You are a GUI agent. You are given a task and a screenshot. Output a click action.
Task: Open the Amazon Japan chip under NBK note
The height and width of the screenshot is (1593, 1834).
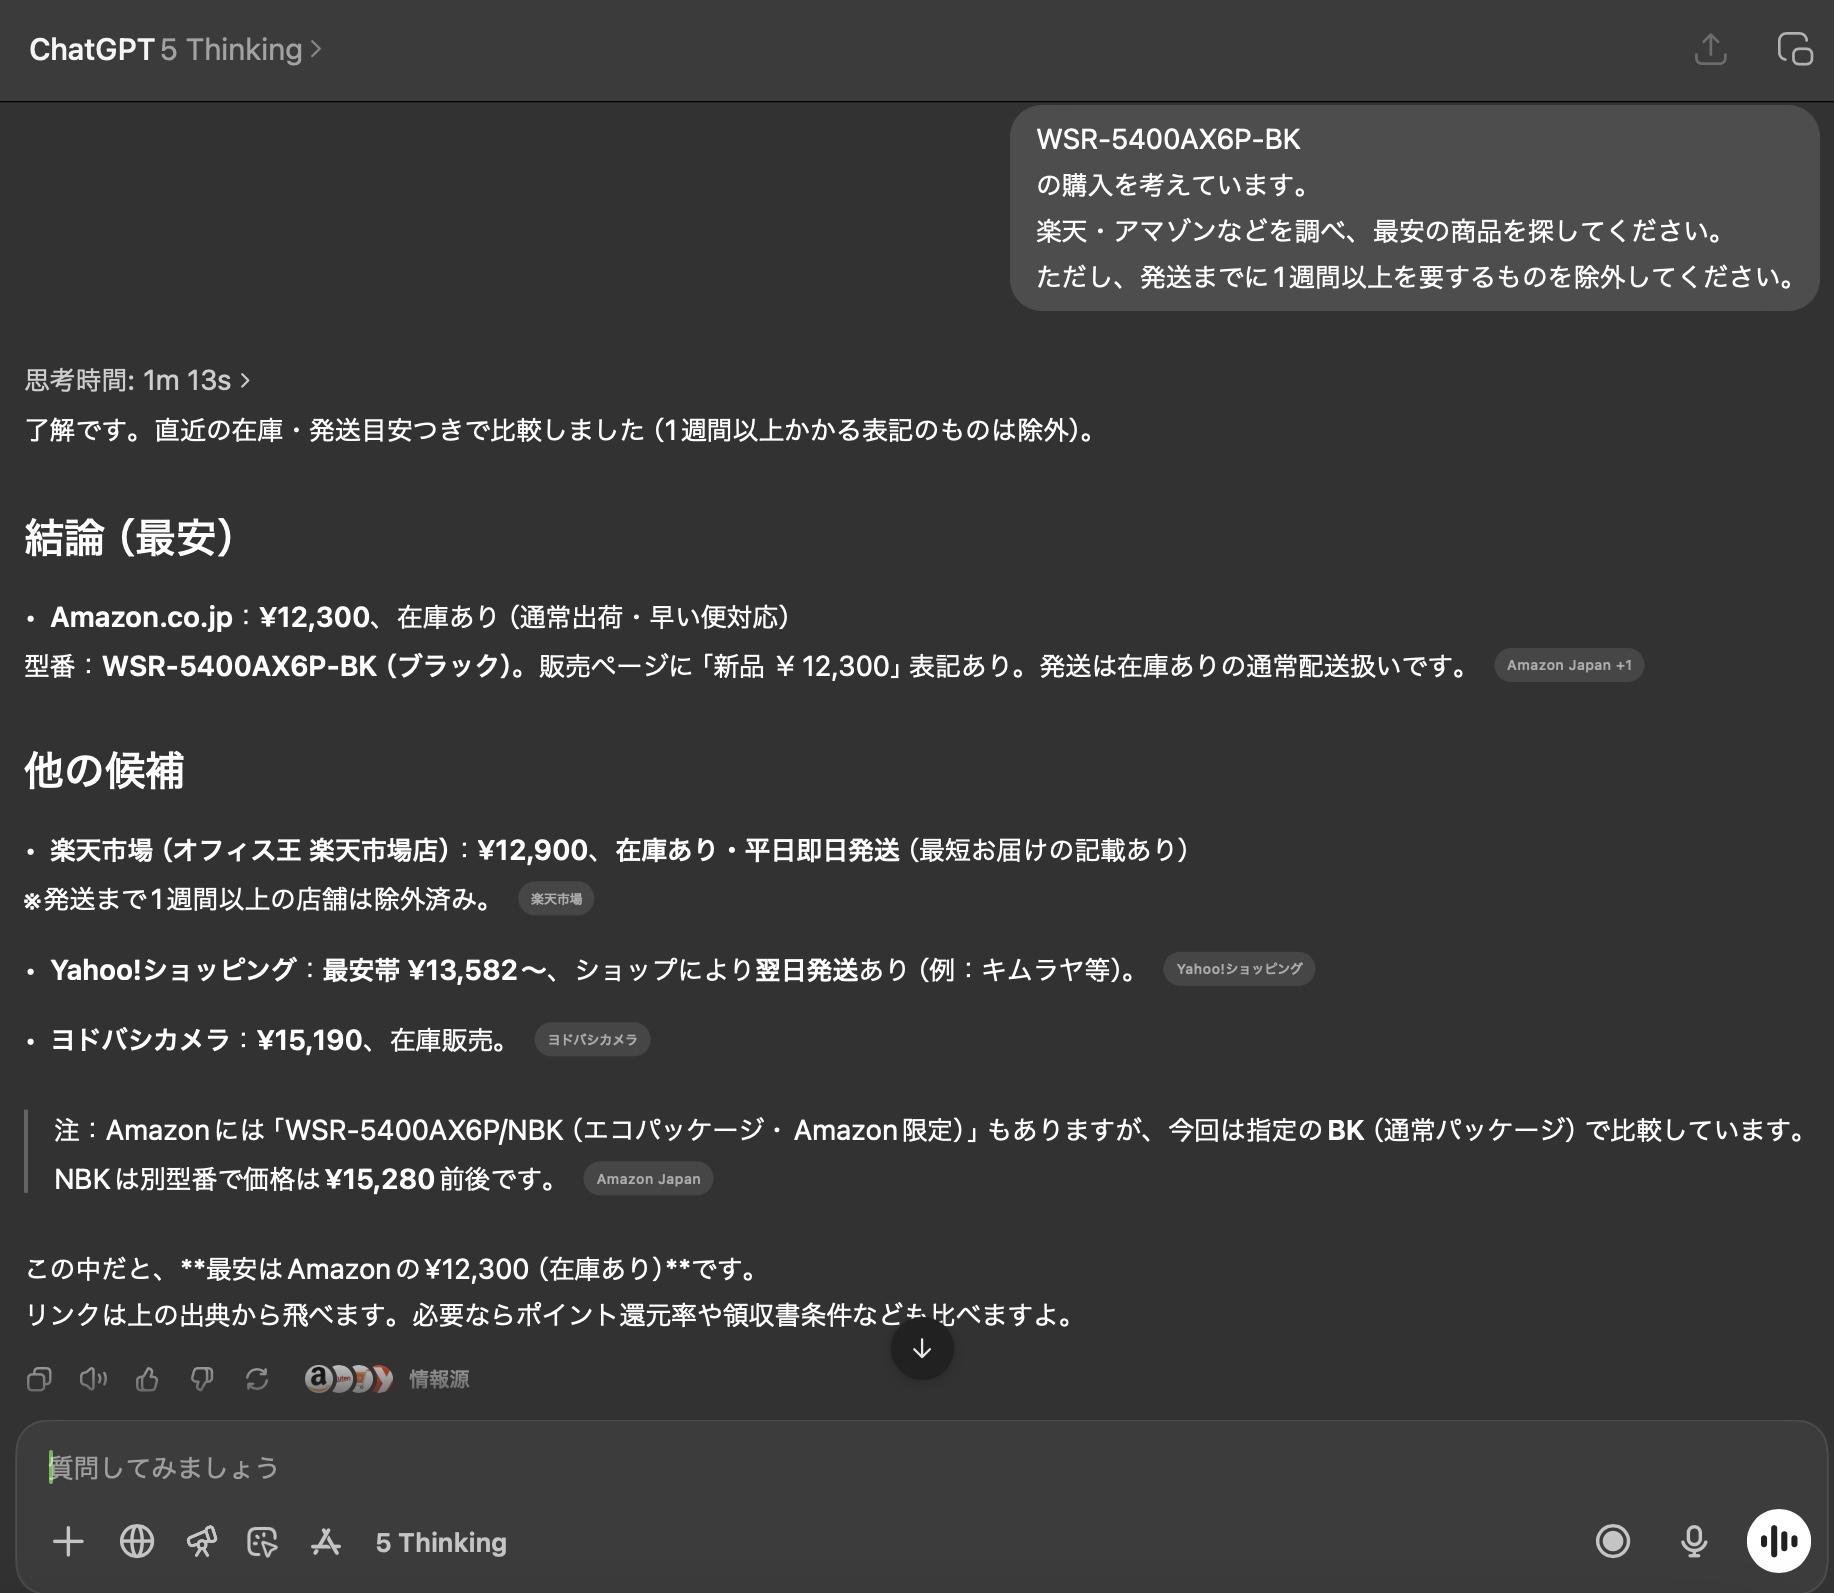click(x=648, y=1179)
